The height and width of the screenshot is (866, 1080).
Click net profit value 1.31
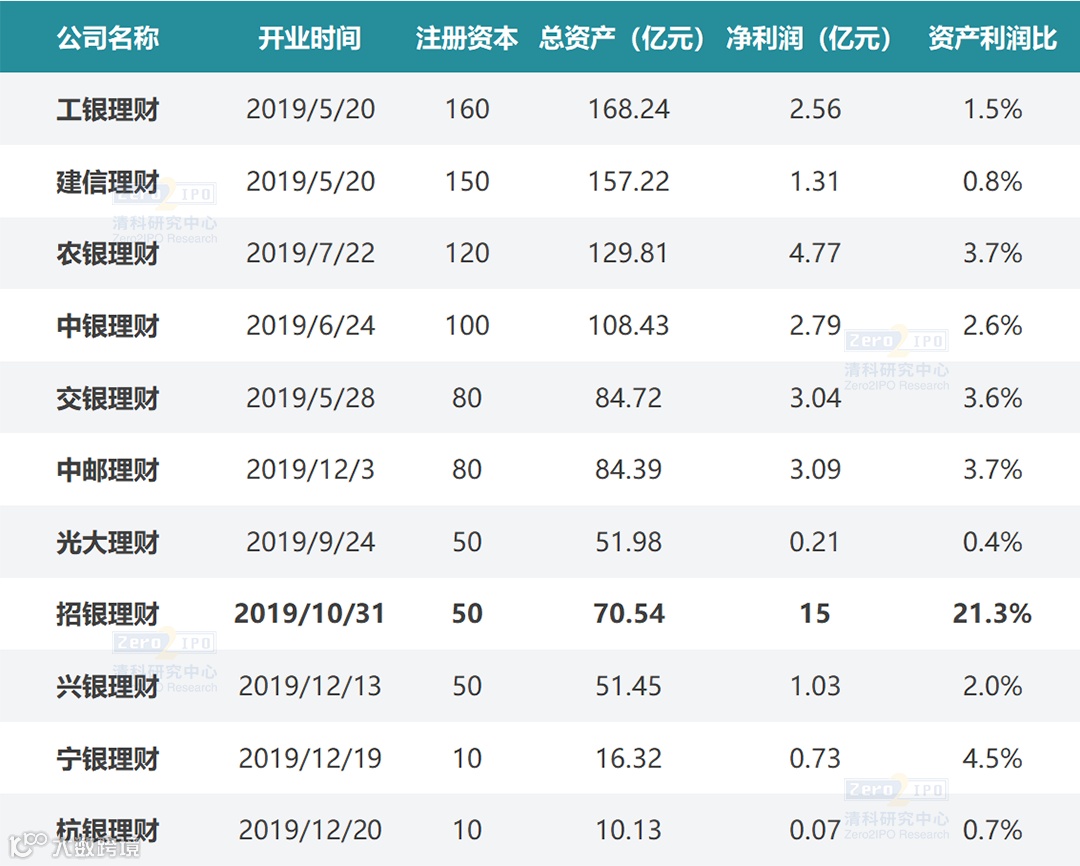pyautogui.click(x=815, y=182)
